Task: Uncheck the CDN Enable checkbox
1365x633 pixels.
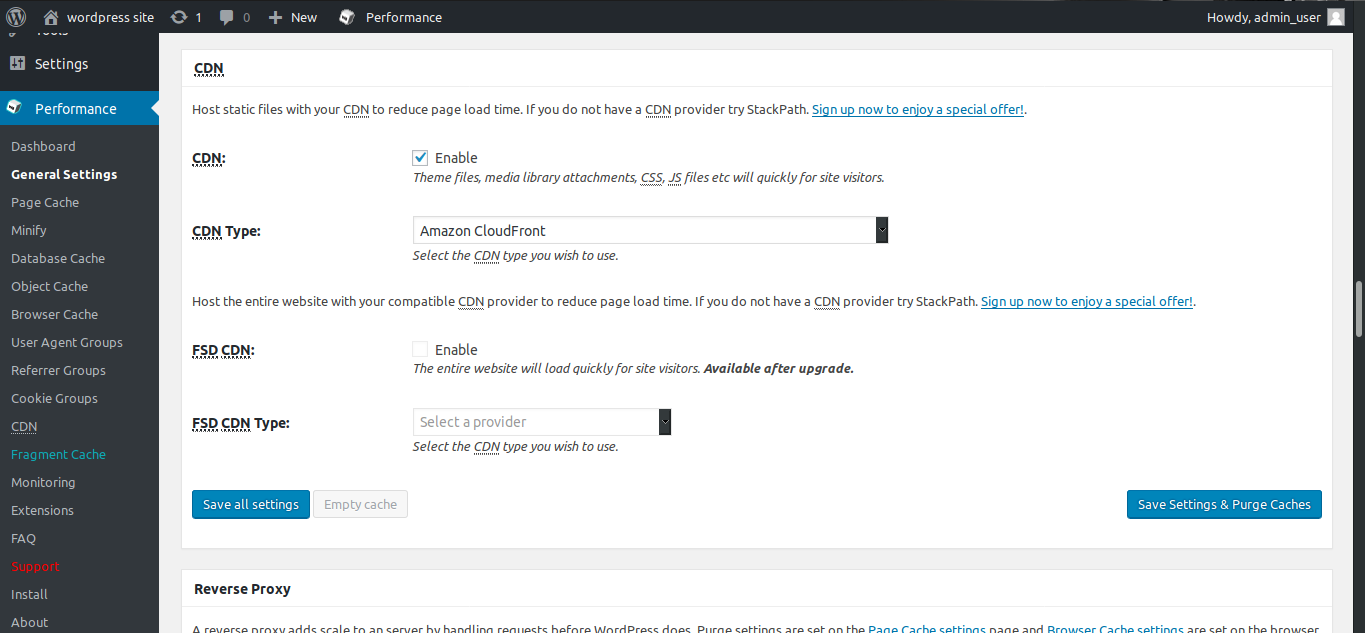Action: [x=421, y=158]
